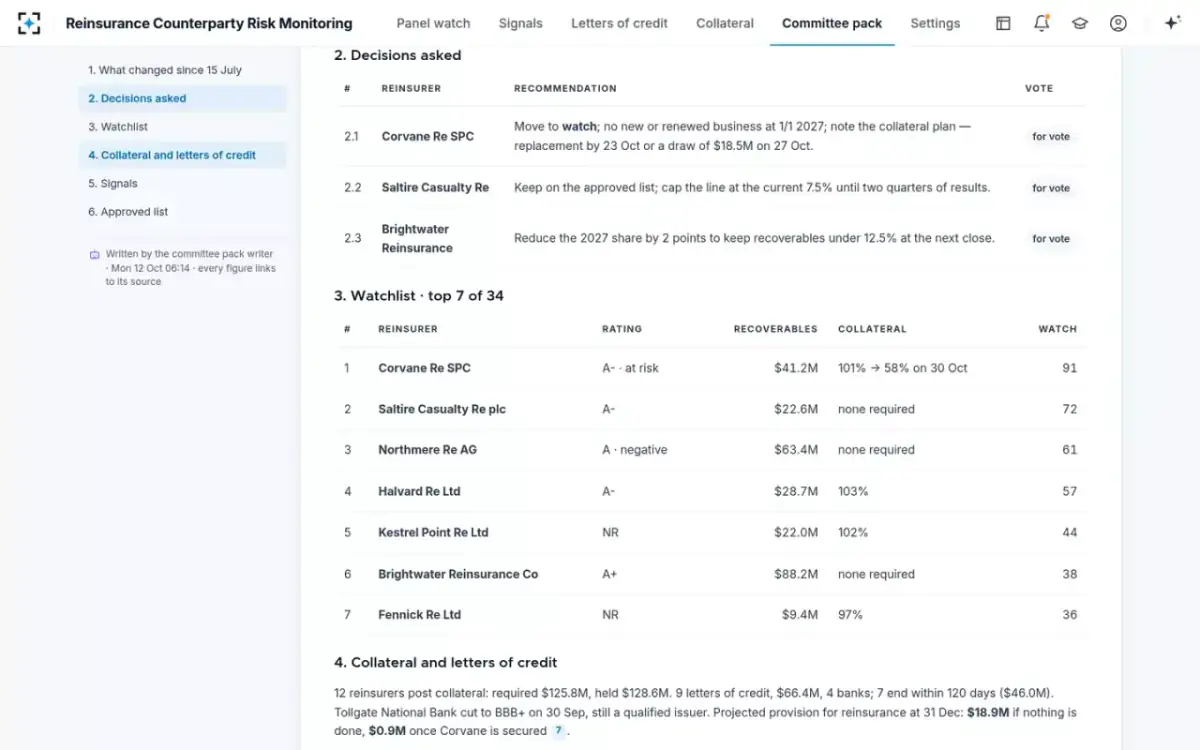Open the user account icon
Viewport: 1200px width, 750px height.
click(x=1118, y=23)
